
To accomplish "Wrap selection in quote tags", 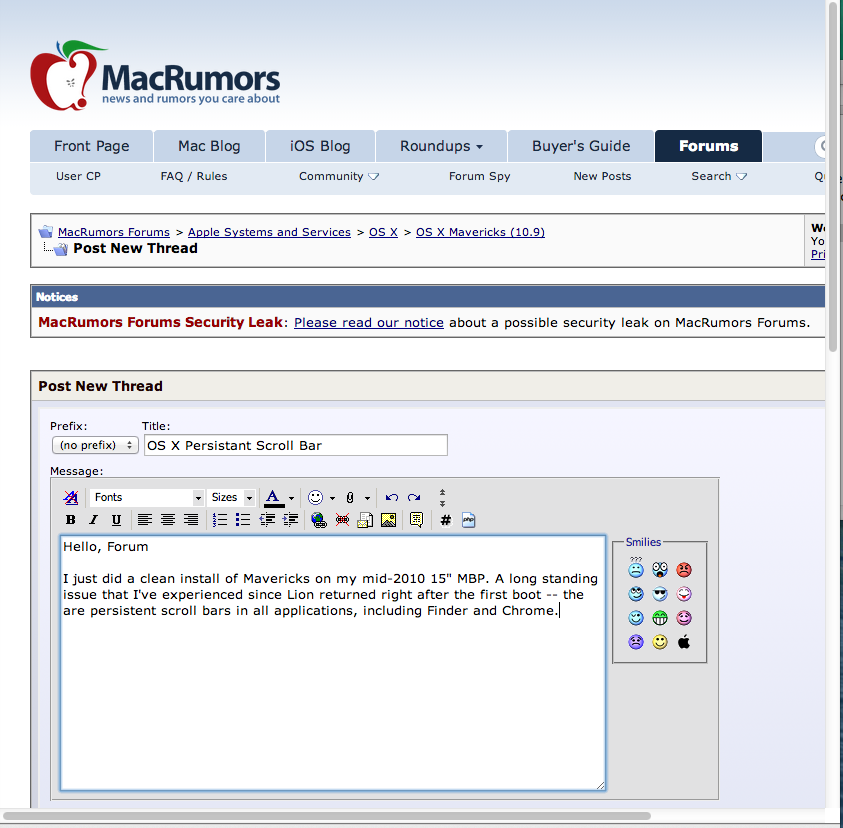I will tap(416, 520).
